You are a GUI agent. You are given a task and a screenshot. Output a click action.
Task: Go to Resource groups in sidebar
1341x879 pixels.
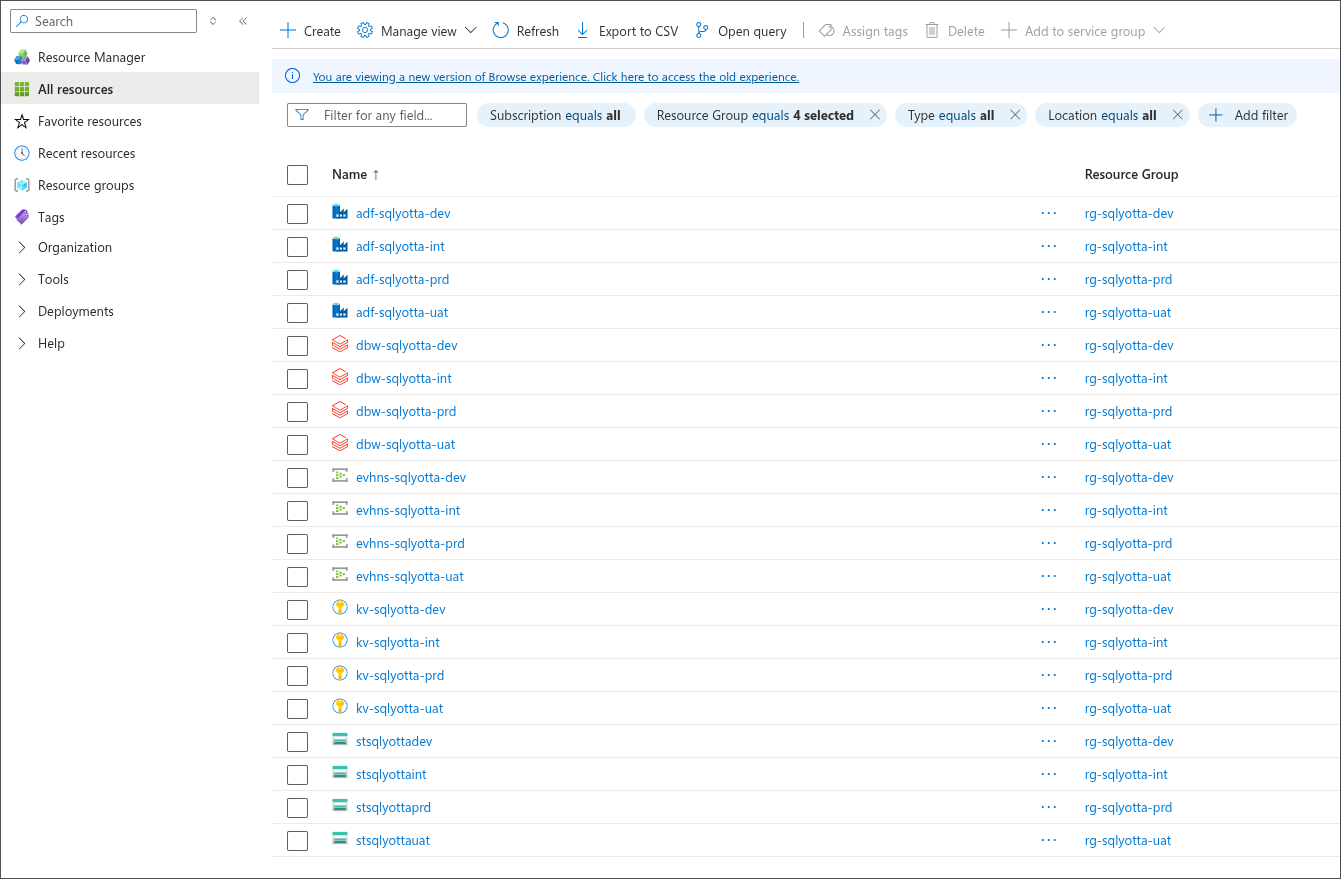coord(85,185)
